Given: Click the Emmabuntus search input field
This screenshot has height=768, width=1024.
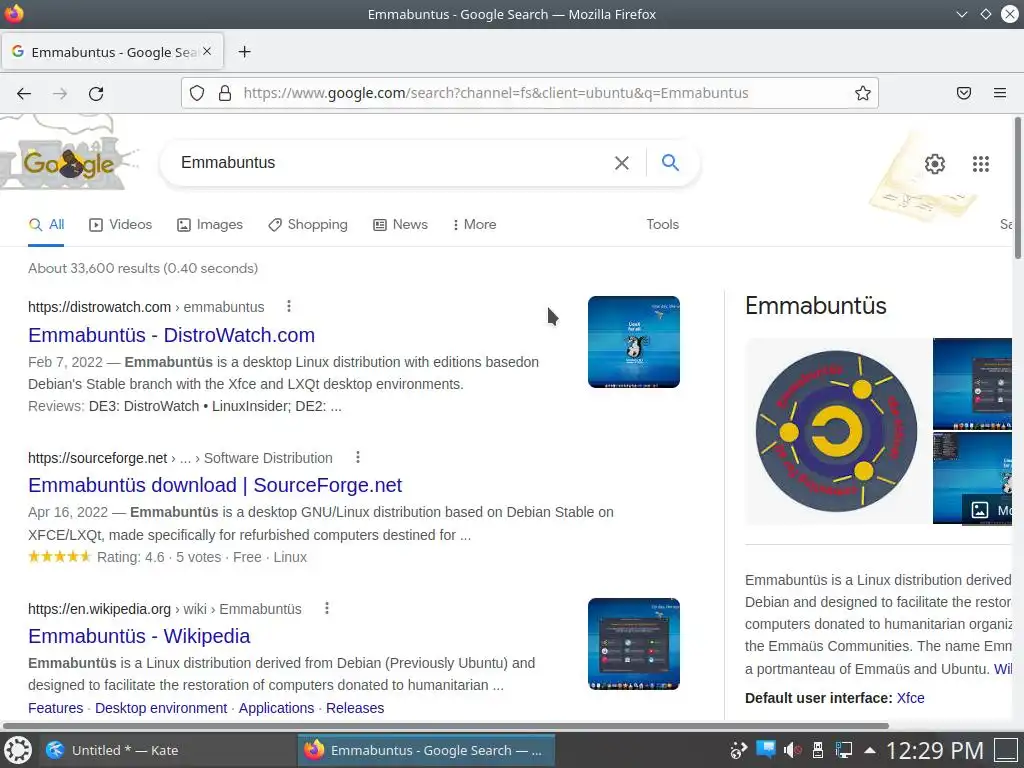Looking at the screenshot, I should (392, 163).
